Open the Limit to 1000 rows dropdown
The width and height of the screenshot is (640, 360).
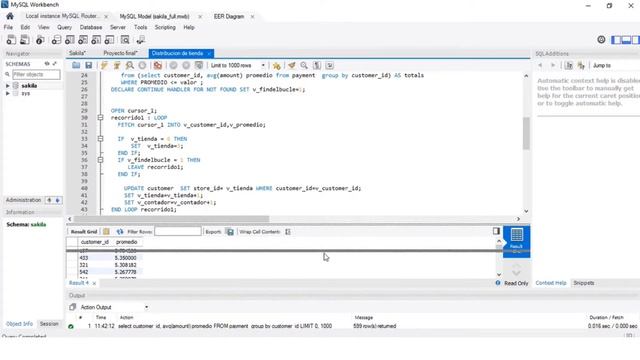238,65
